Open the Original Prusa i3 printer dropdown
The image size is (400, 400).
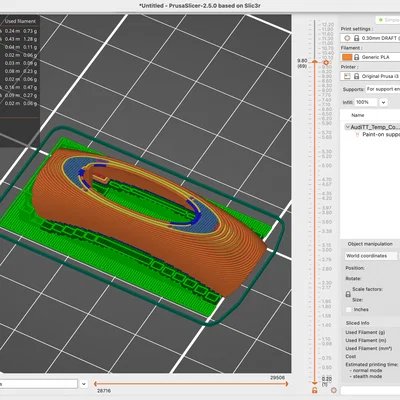pos(370,76)
